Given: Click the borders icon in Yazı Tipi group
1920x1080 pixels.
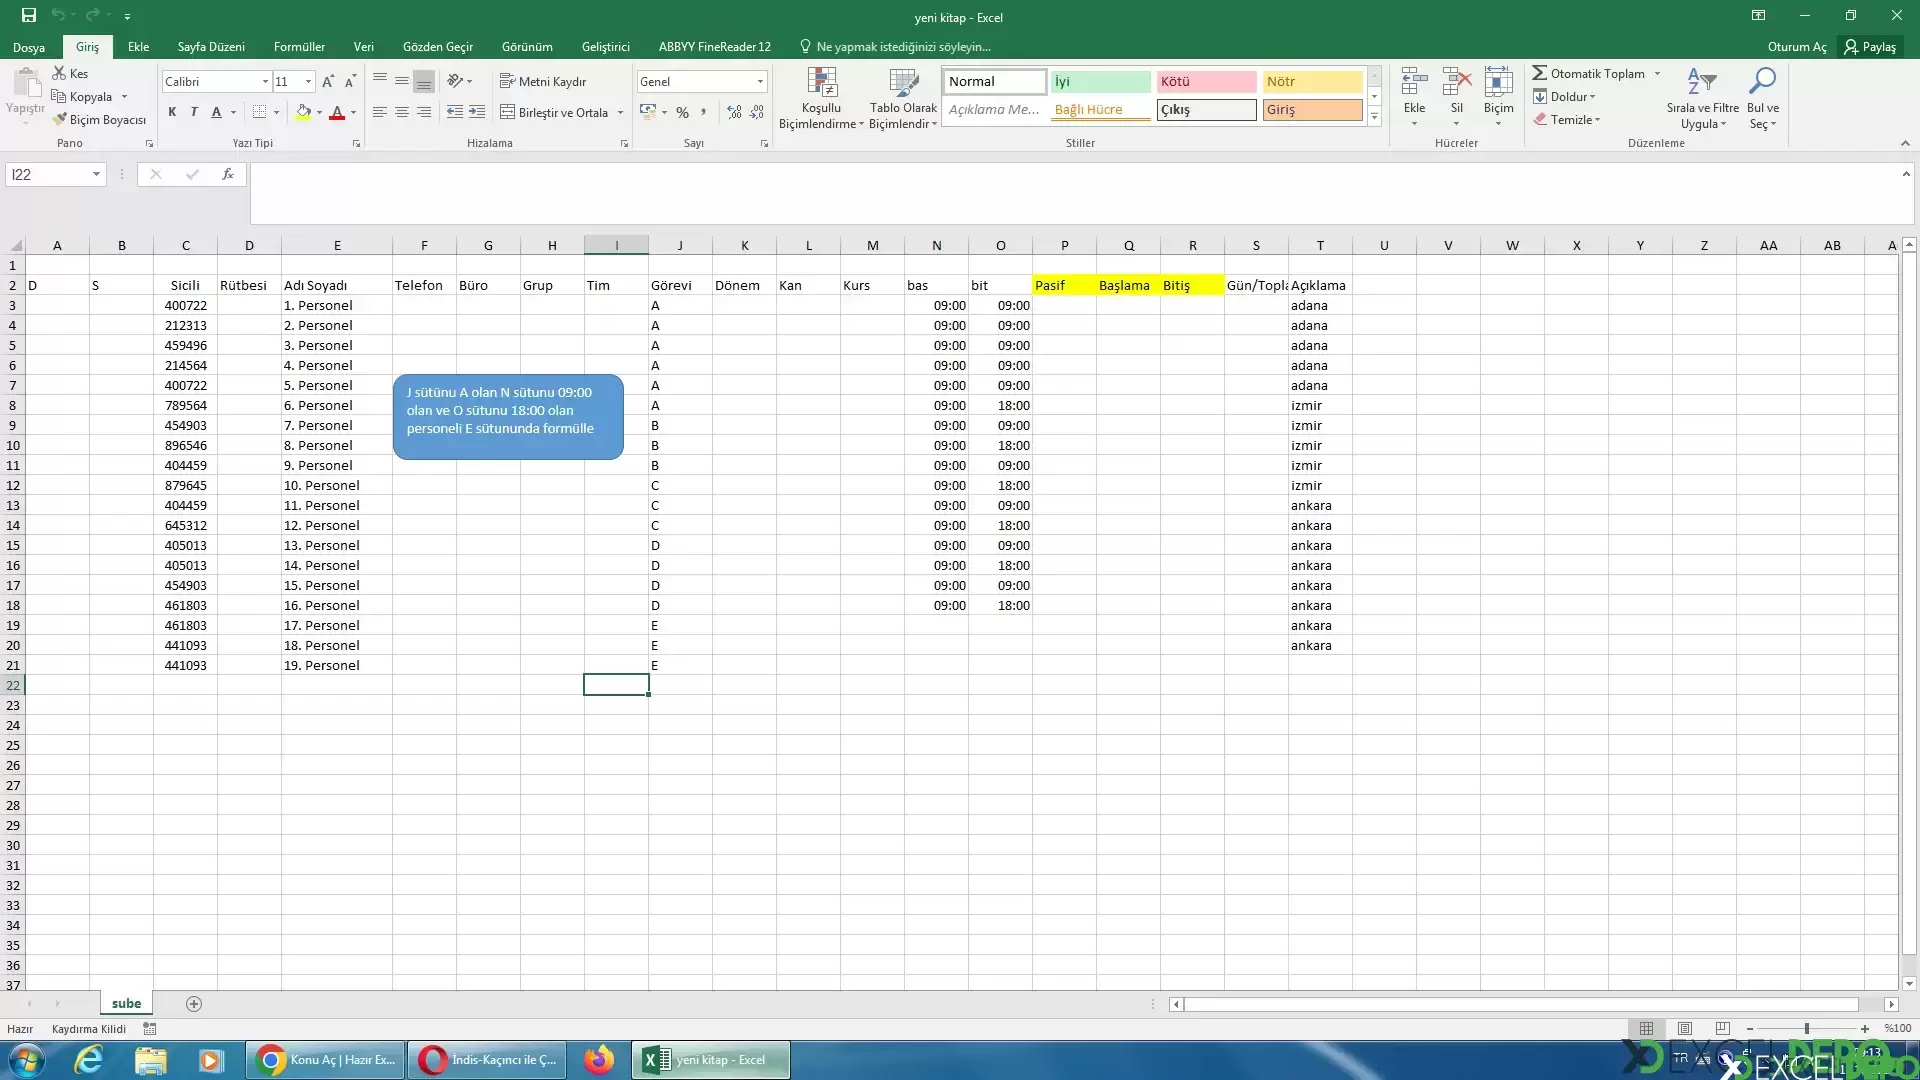Looking at the screenshot, I should 259,112.
